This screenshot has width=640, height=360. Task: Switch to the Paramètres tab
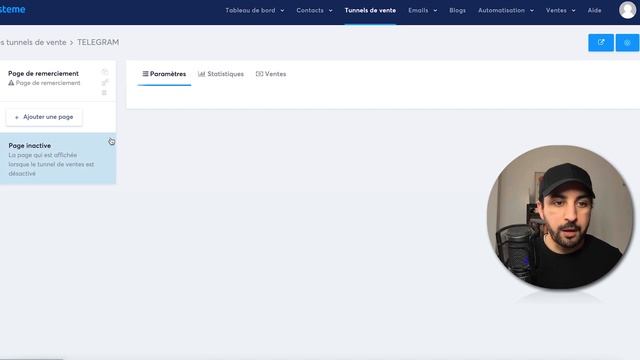tap(164, 74)
